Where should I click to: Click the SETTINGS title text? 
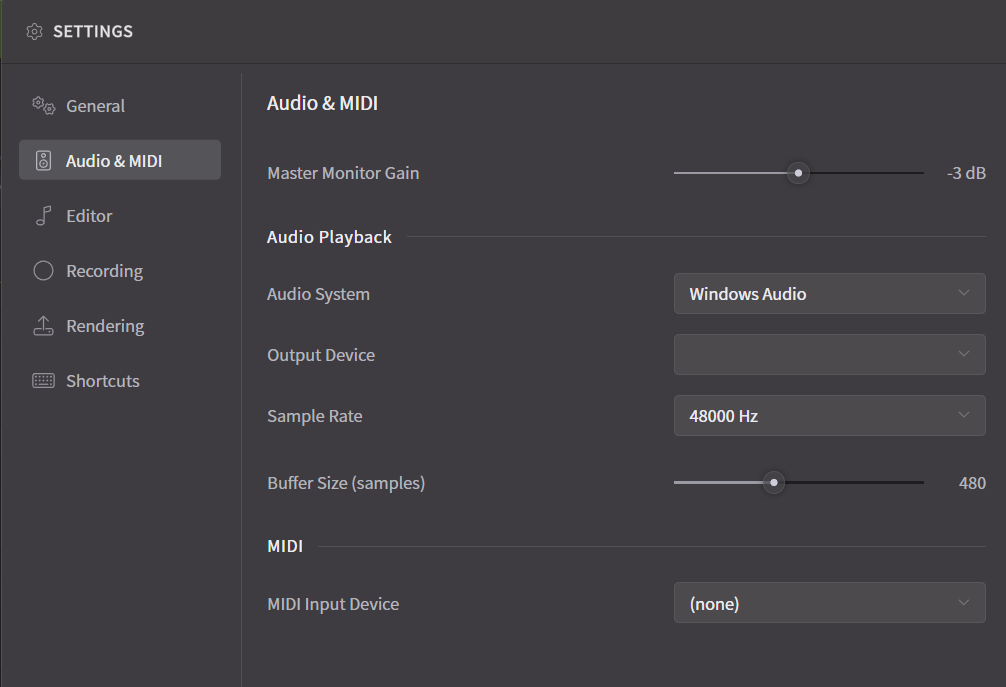tap(93, 31)
